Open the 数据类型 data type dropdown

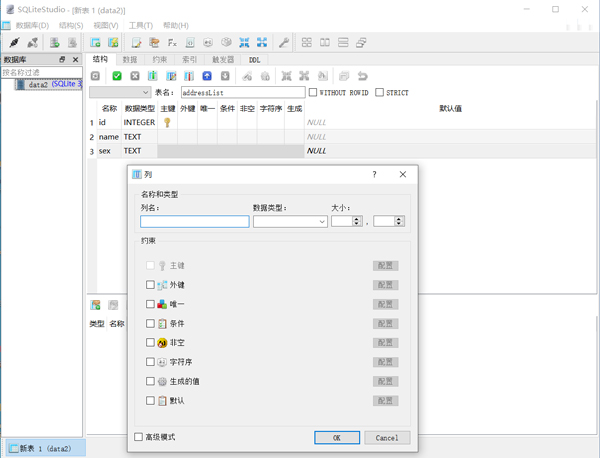[290, 222]
